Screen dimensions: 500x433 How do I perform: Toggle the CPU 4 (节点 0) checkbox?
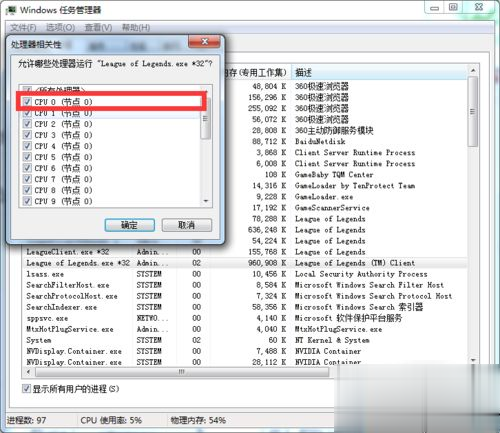27,146
